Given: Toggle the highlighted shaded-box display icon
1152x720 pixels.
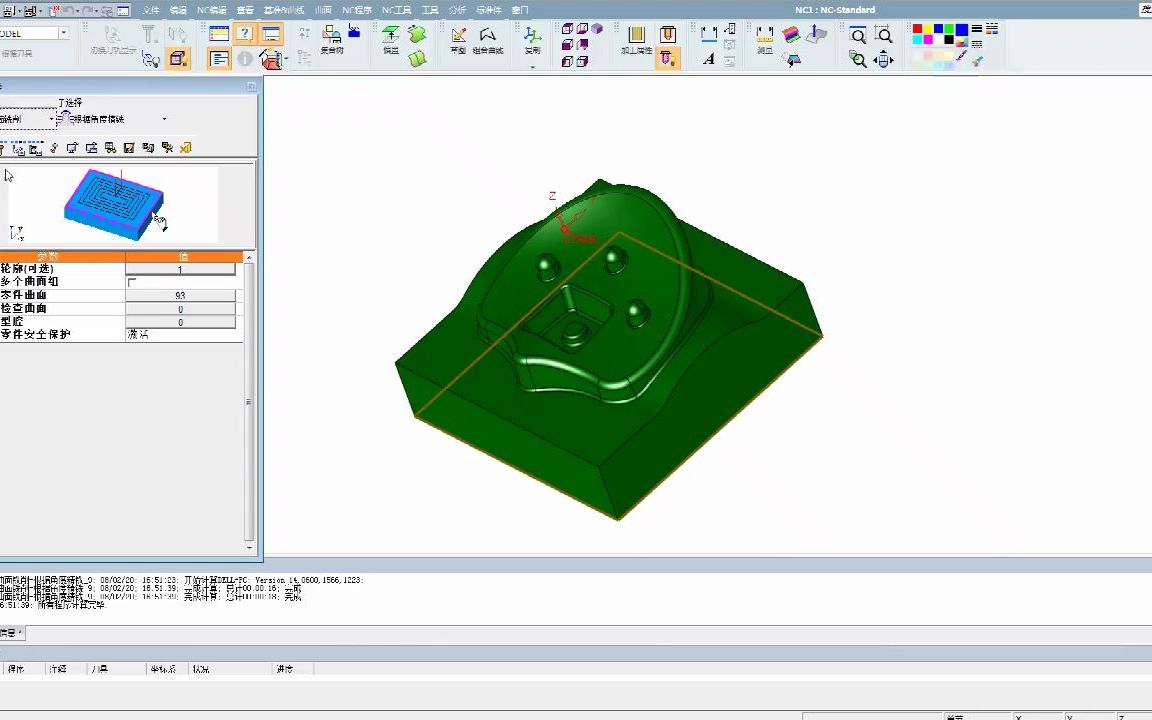Looking at the screenshot, I should tap(178, 59).
